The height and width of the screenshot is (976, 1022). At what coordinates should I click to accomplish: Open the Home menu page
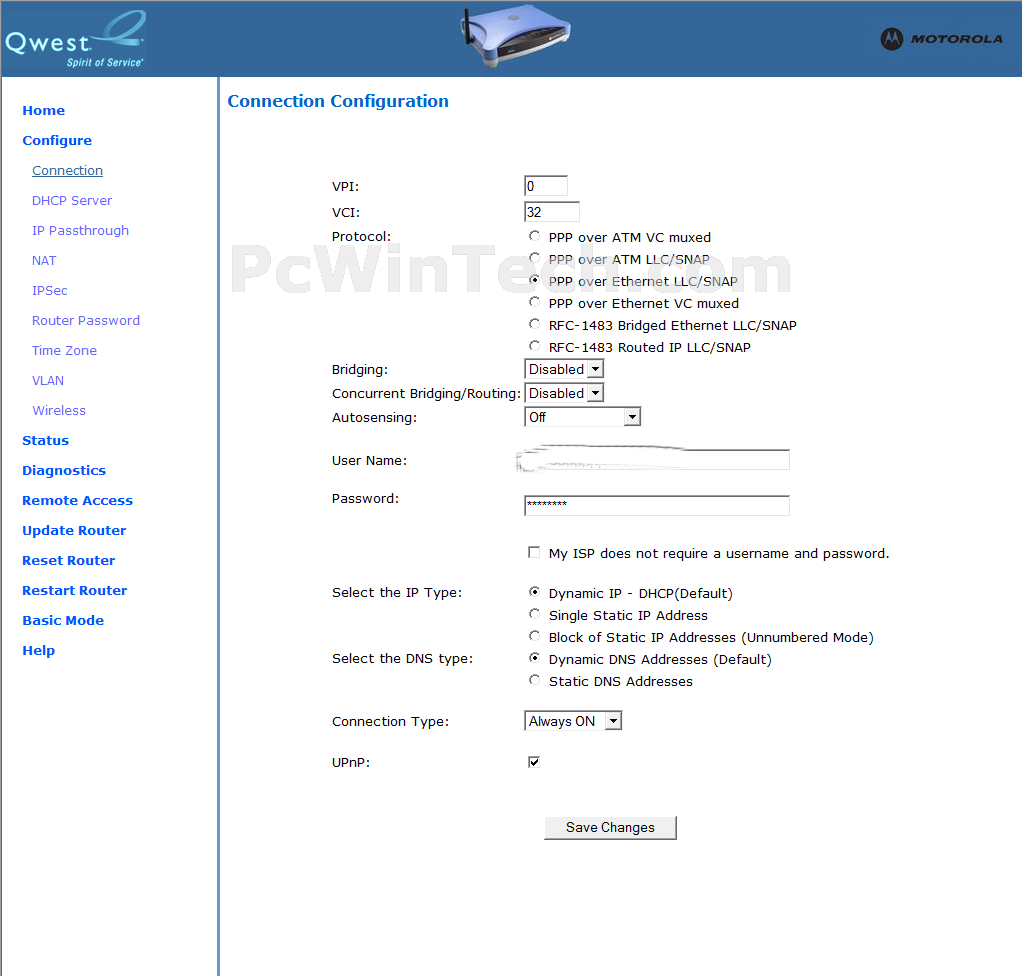[44, 110]
